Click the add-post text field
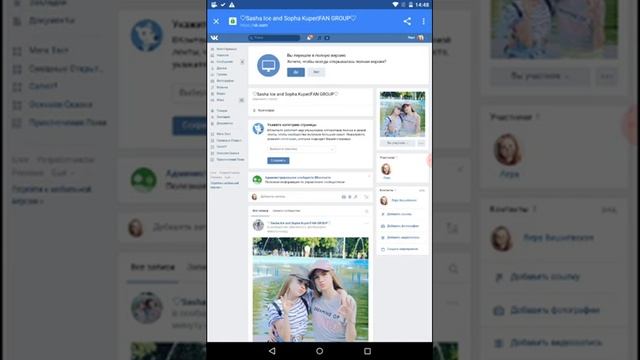This screenshot has height=360, width=640. (x=298, y=197)
